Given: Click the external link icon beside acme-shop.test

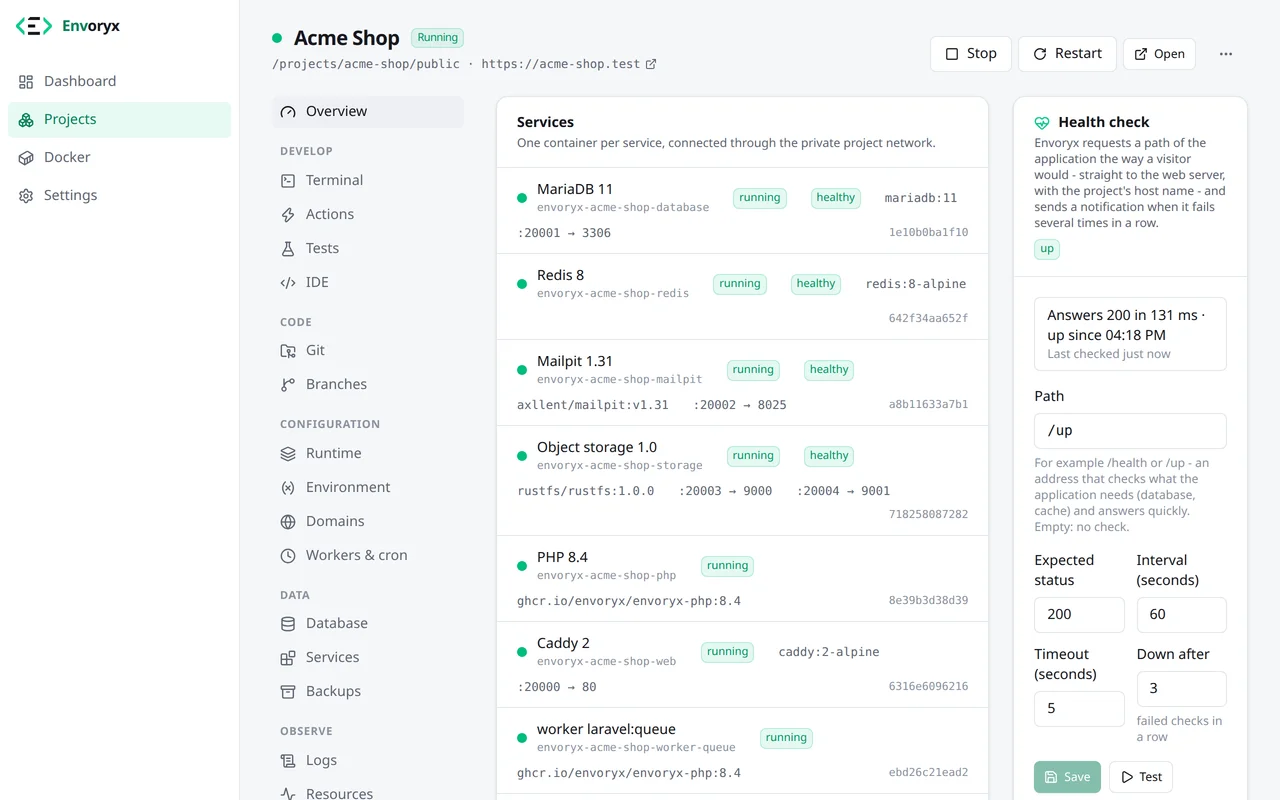Looking at the screenshot, I should coord(651,64).
